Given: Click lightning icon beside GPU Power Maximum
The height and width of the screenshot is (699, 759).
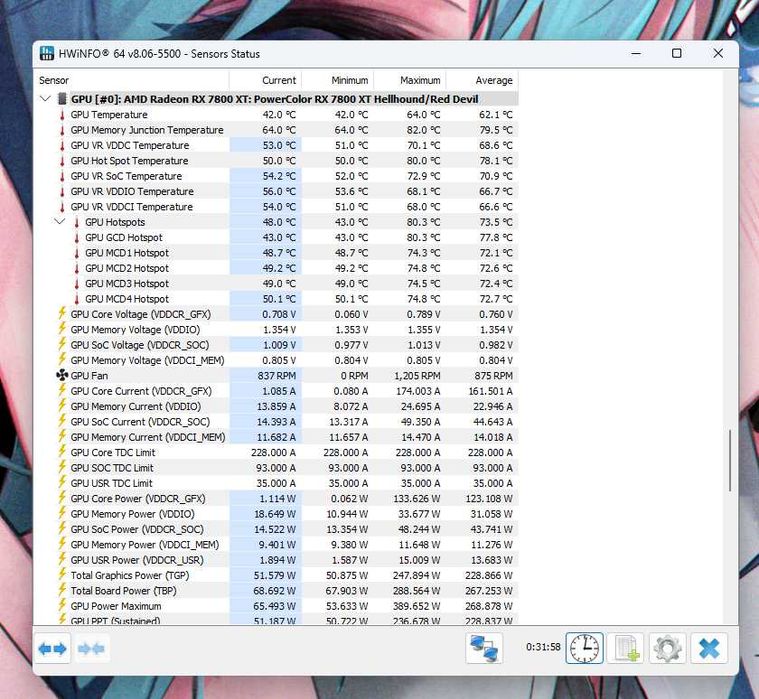Looking at the screenshot, I should point(62,605).
